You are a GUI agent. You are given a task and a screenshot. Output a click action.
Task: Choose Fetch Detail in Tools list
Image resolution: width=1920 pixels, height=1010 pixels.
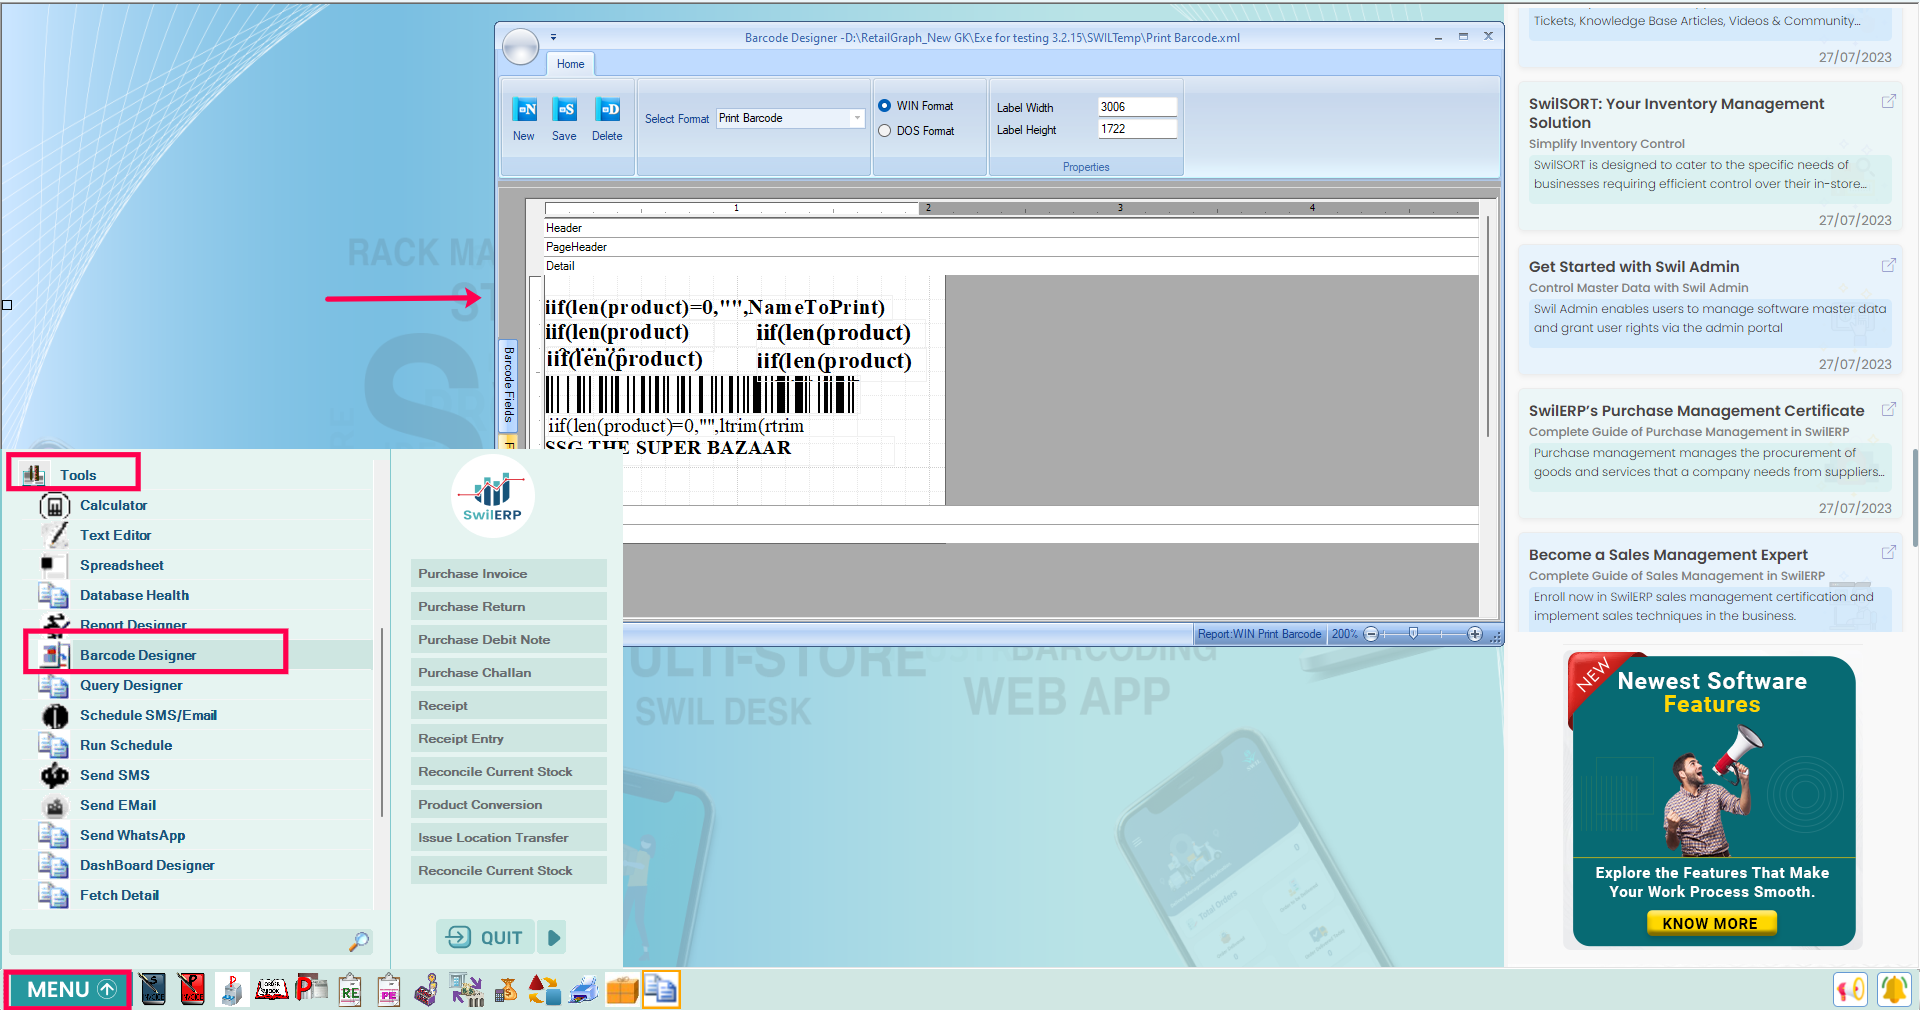pyautogui.click(x=119, y=896)
